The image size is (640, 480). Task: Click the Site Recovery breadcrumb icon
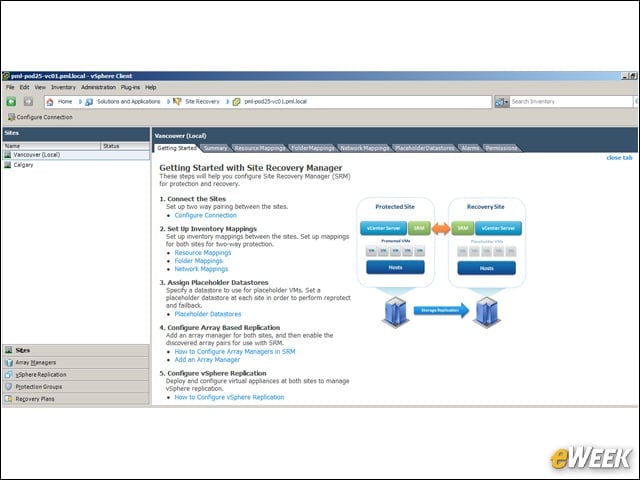[x=177, y=102]
